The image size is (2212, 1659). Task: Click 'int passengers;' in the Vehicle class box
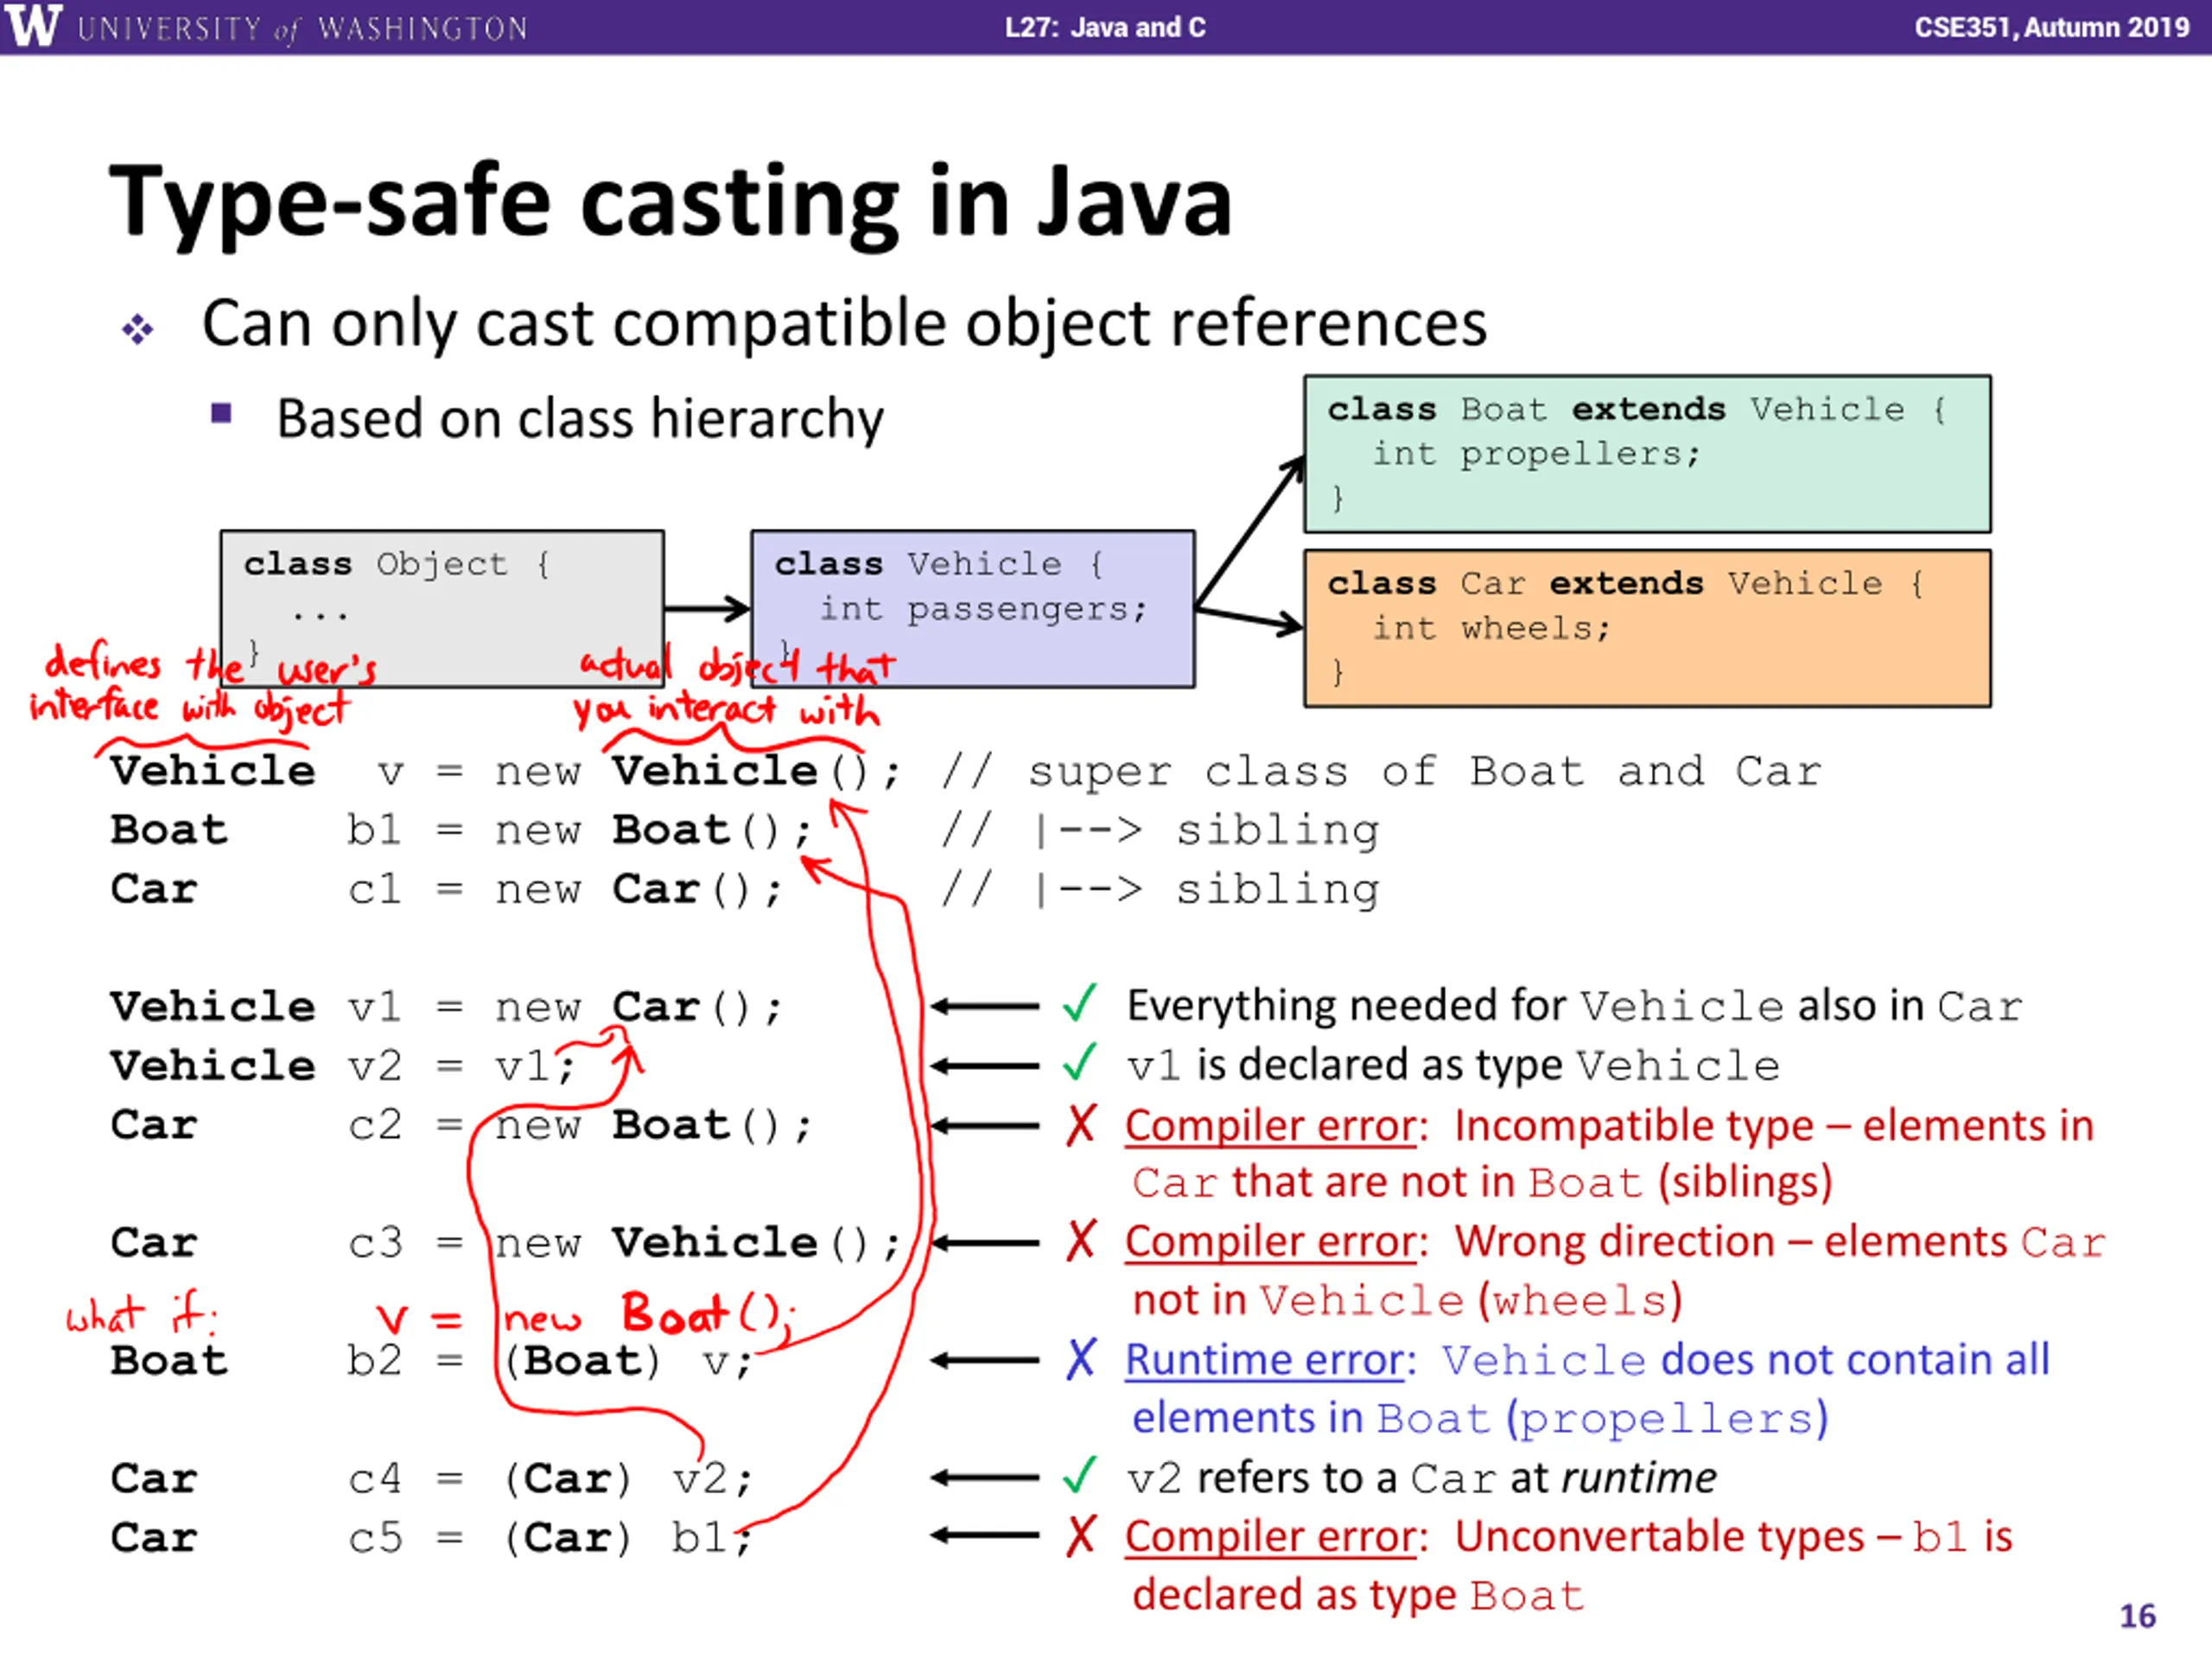click(983, 608)
